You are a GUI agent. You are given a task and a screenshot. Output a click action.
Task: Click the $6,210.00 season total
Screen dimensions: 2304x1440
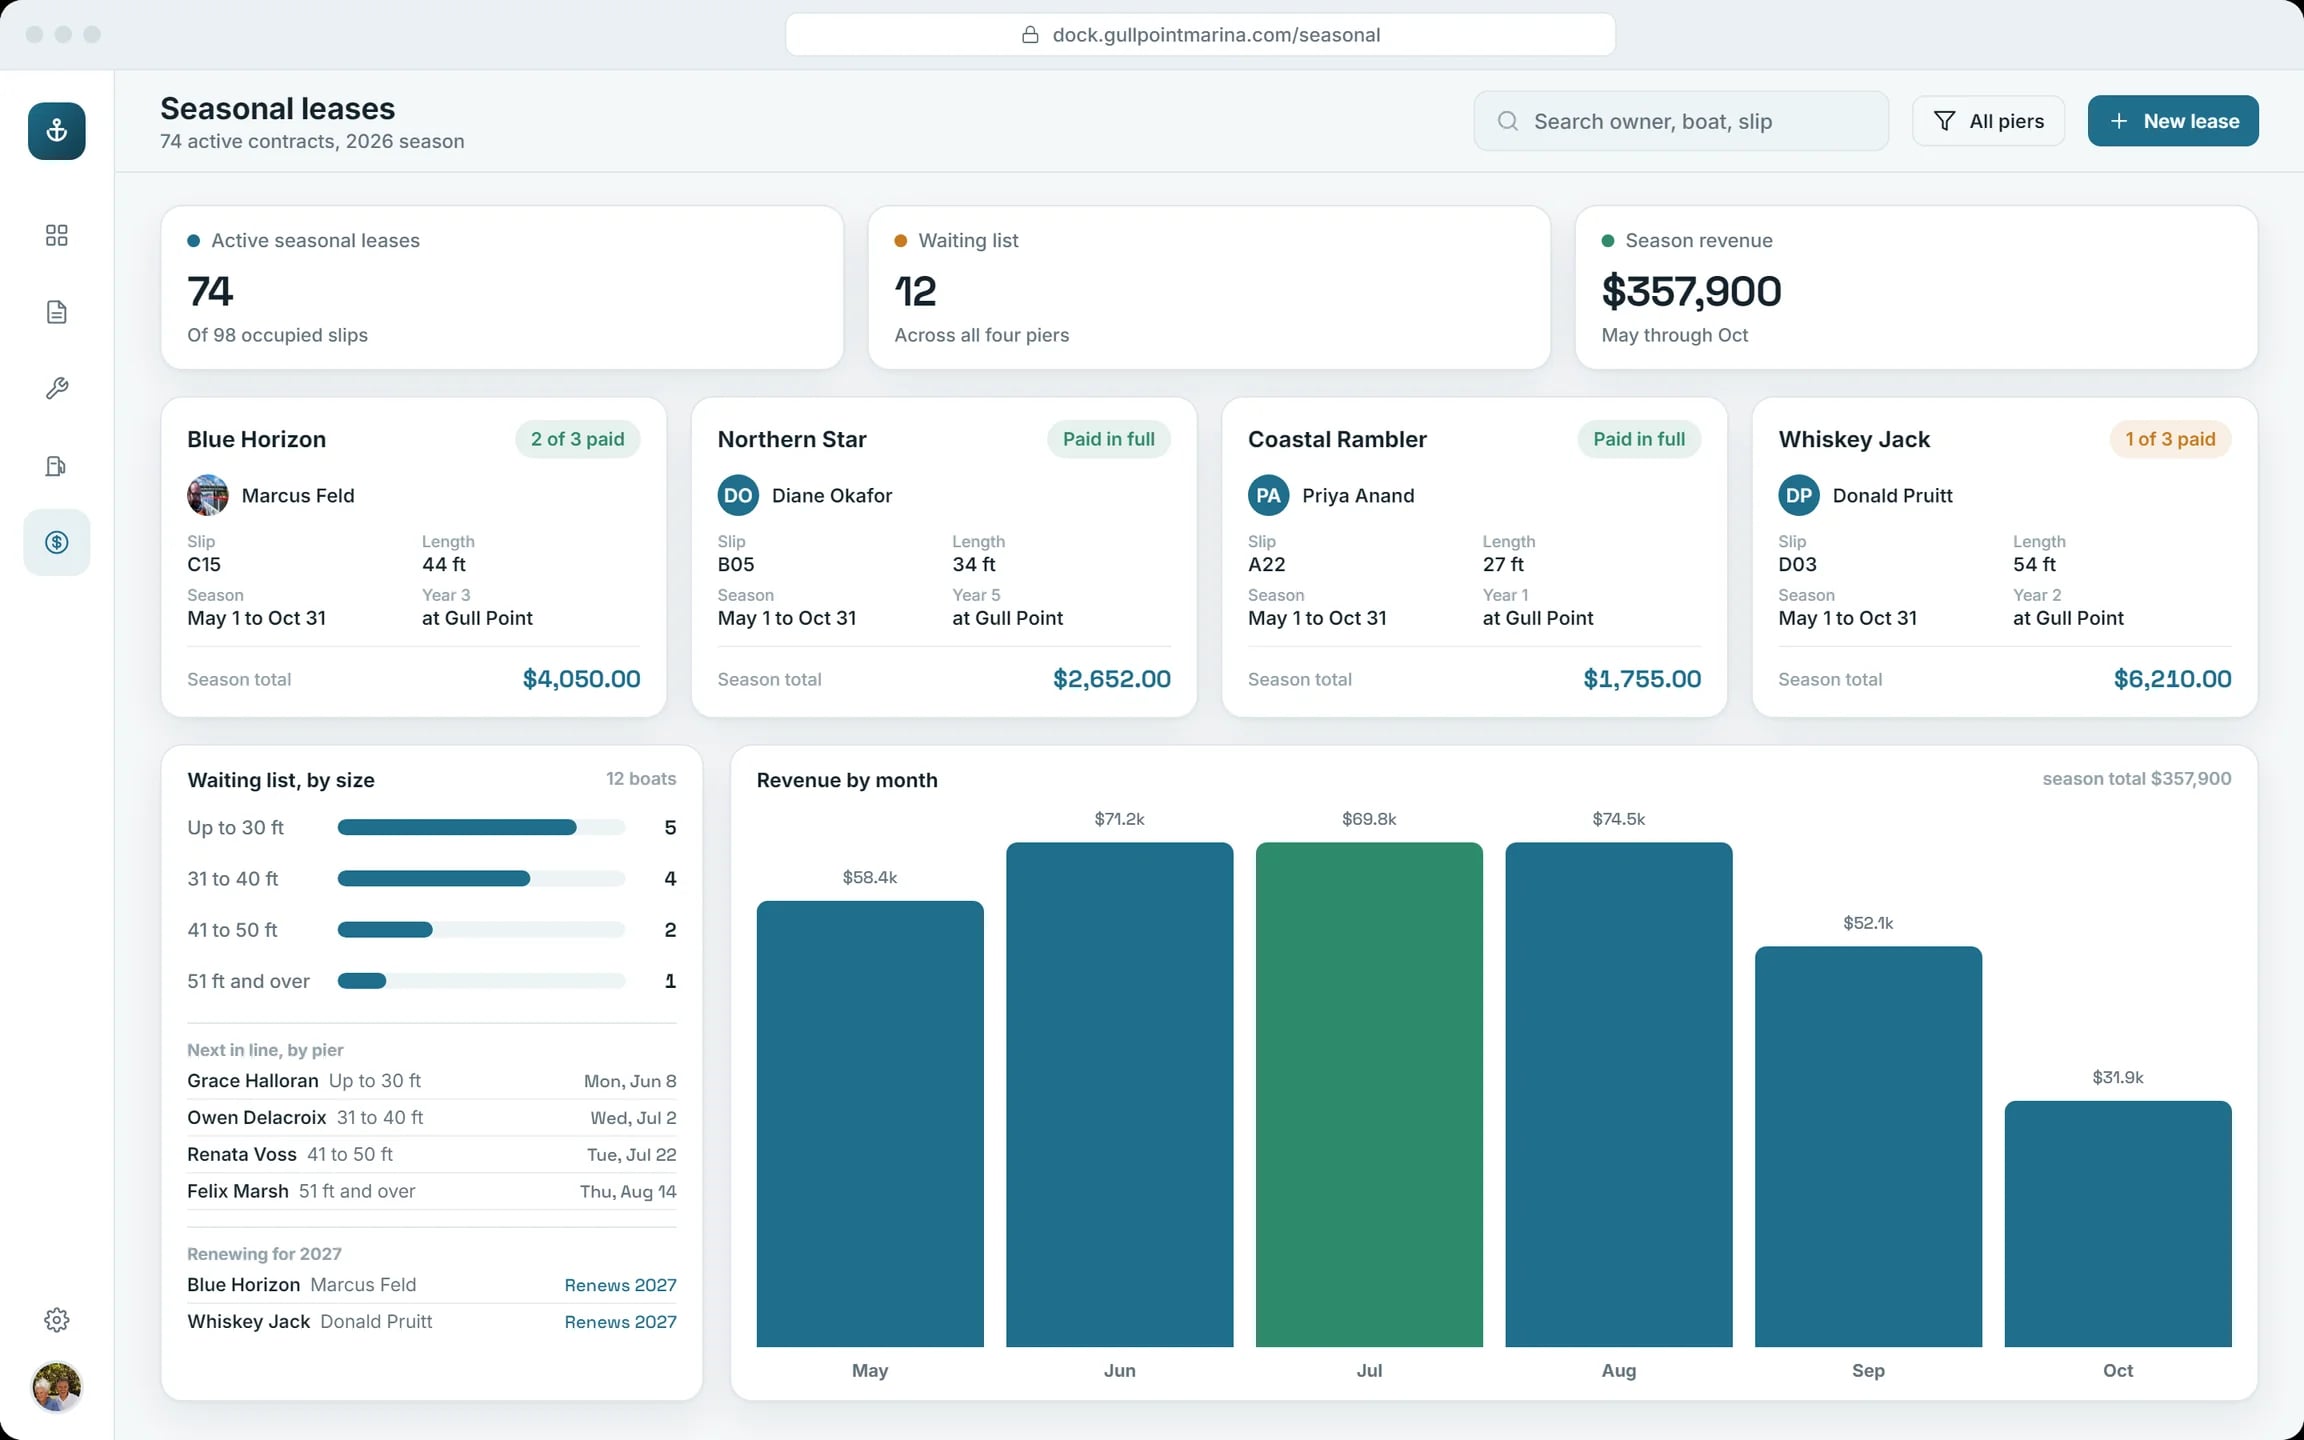(2172, 679)
